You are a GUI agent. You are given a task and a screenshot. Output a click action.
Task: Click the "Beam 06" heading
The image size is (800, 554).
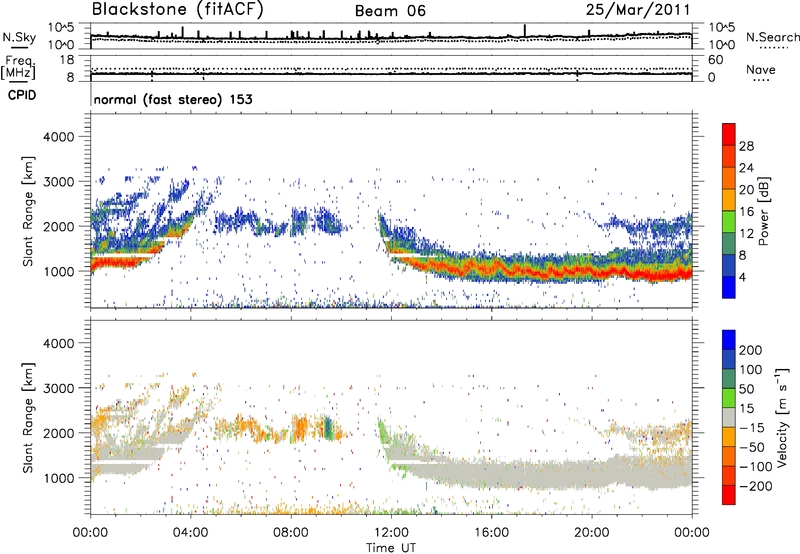coord(390,11)
